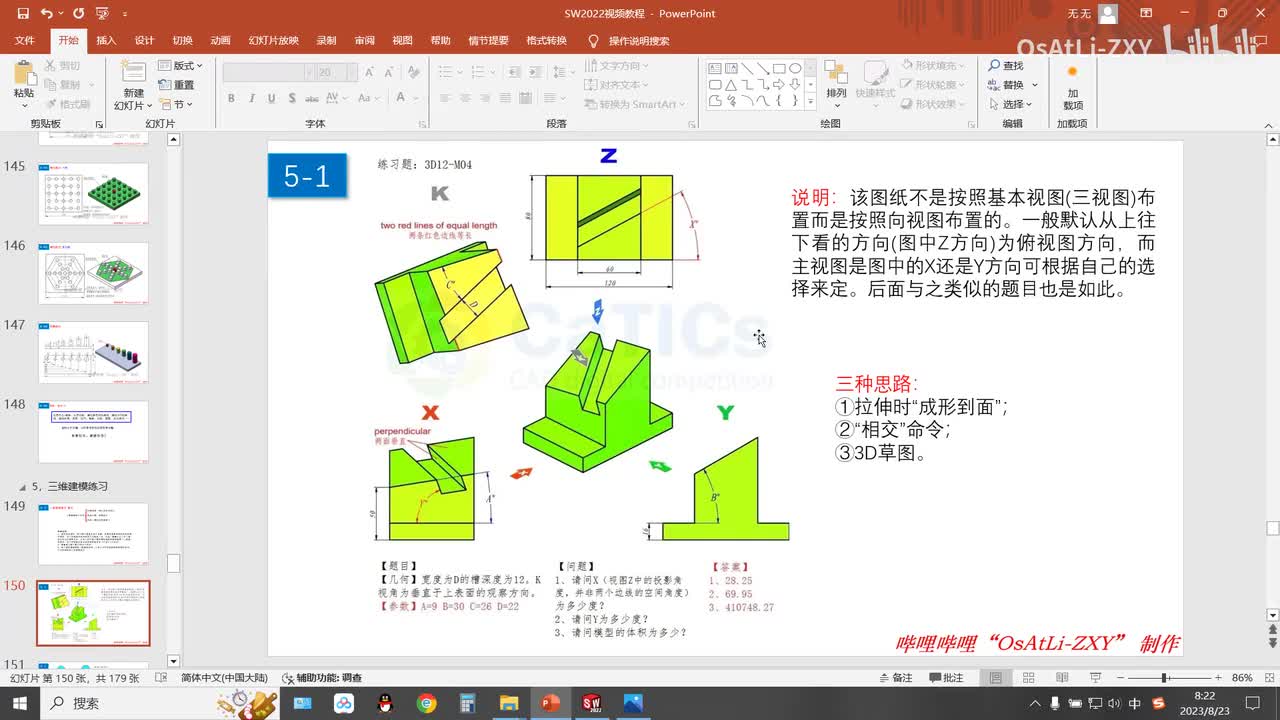Image resolution: width=1280 pixels, height=720 pixels.
Task: Open the Layout (版式) dropdown
Action: coord(181,66)
